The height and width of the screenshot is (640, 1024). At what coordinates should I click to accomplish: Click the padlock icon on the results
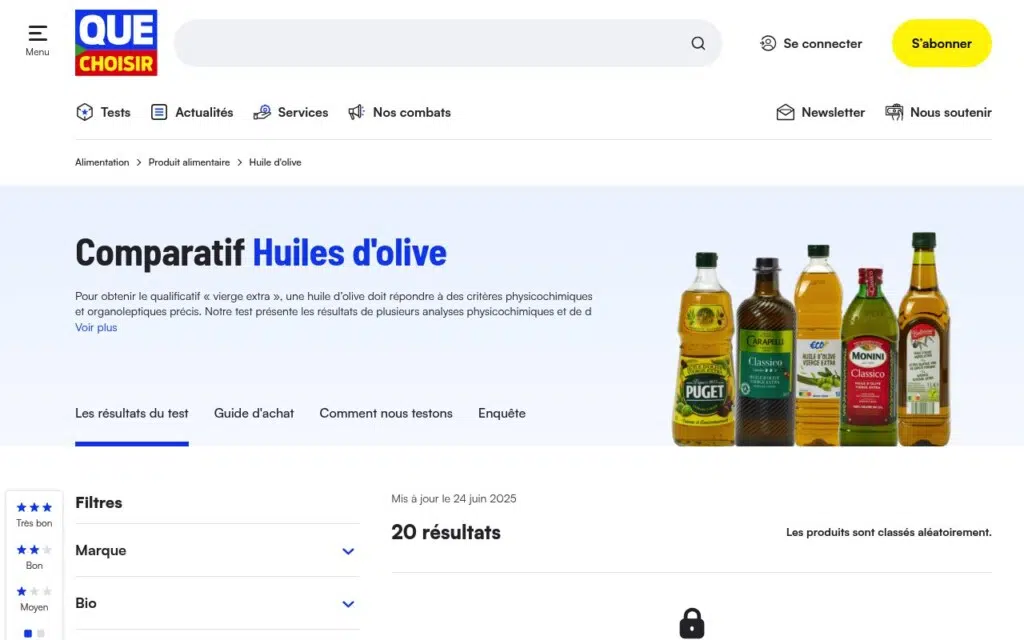pyautogui.click(x=692, y=624)
